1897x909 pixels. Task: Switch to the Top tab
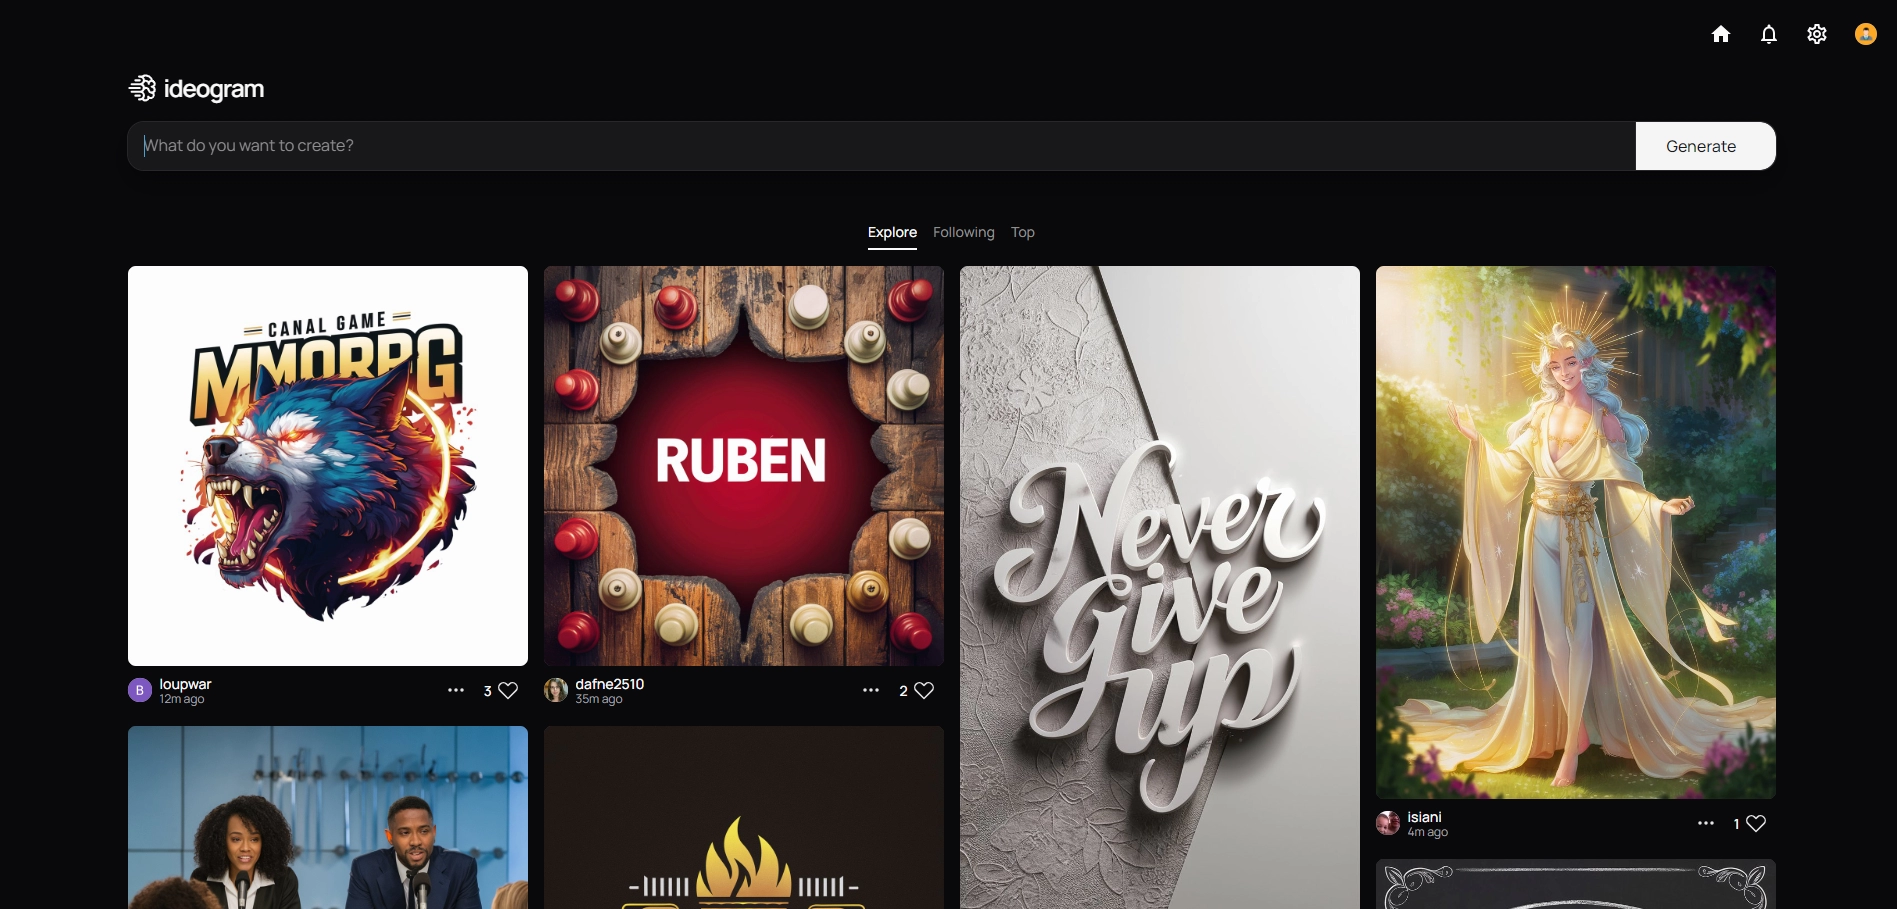tap(1022, 232)
